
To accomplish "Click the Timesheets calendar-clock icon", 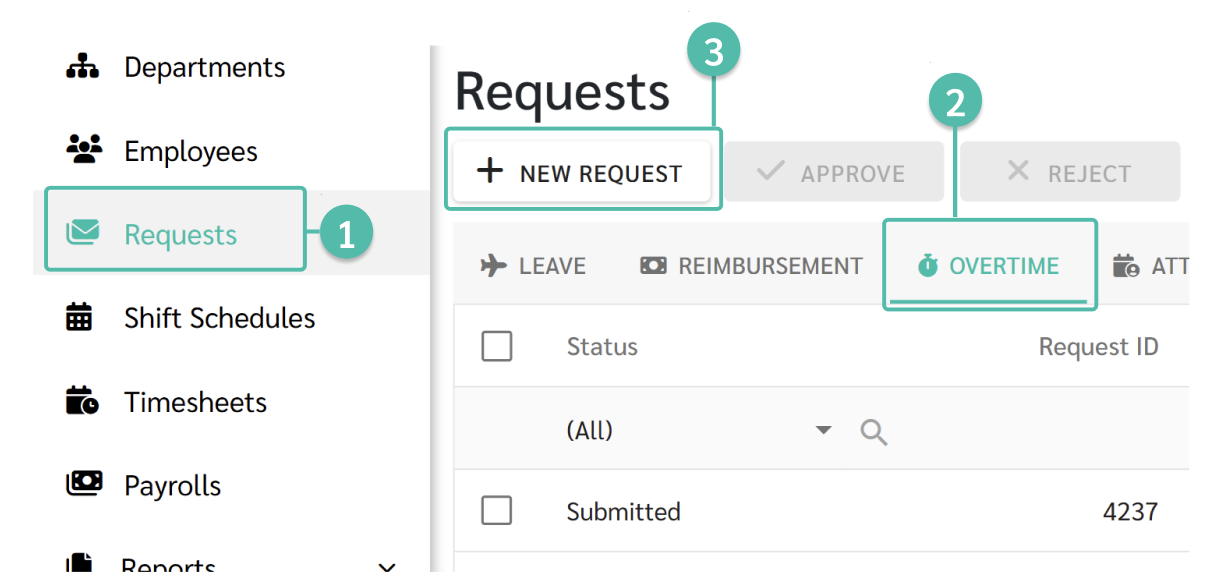I will 82,401.
